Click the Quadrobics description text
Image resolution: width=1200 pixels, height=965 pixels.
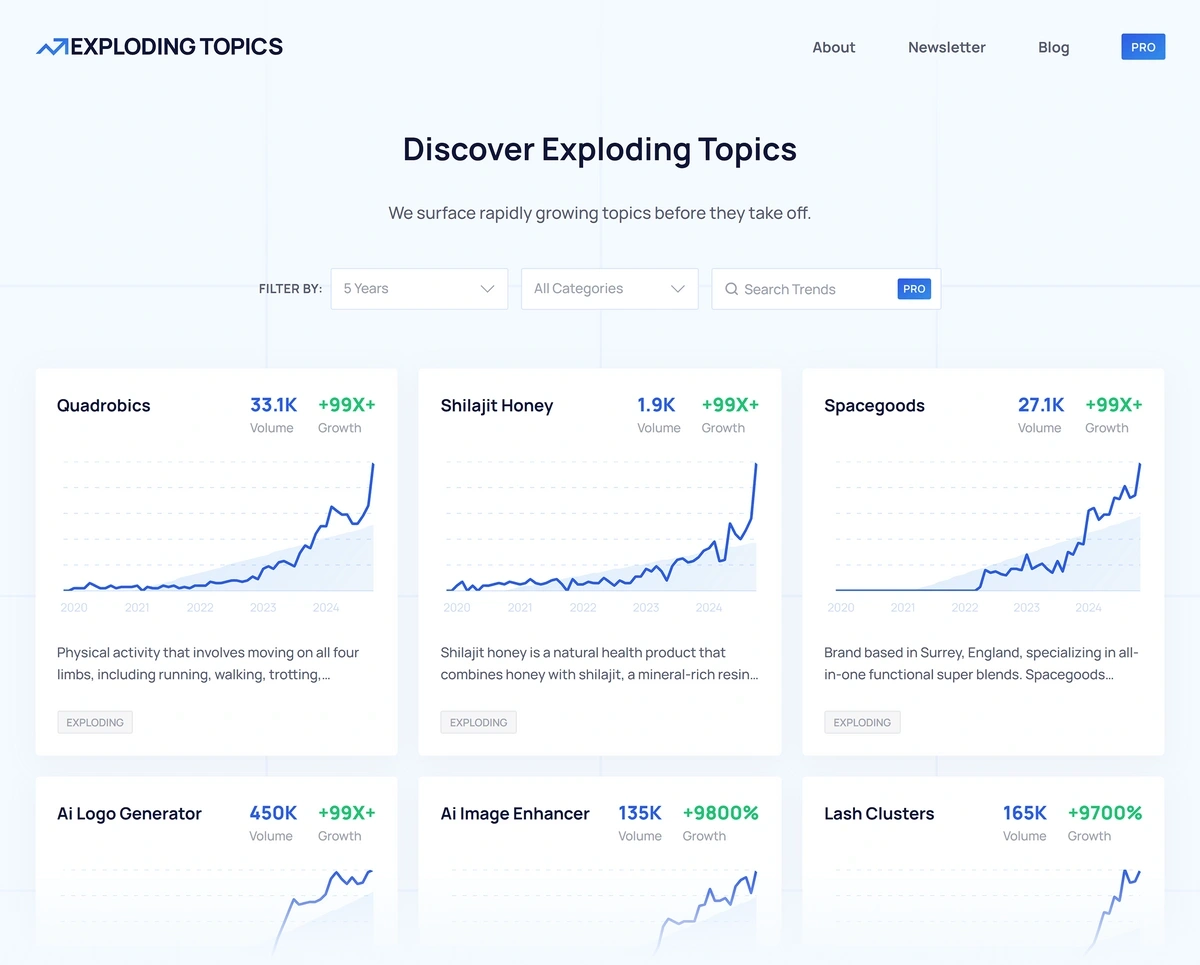(x=208, y=663)
